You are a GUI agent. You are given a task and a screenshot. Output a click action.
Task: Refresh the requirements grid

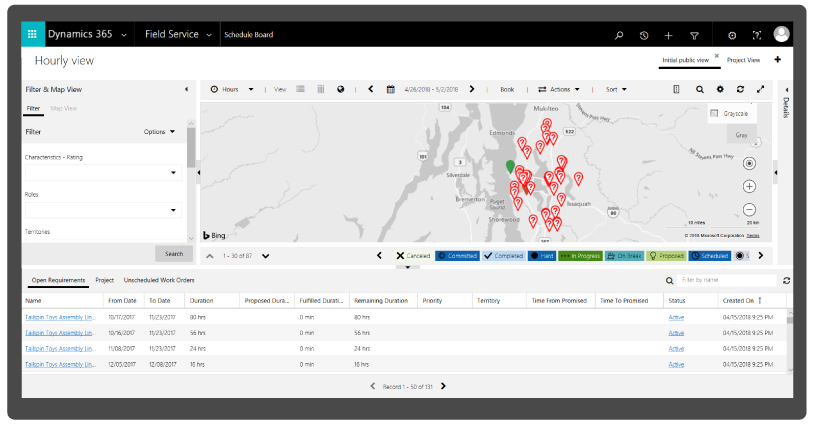click(x=786, y=280)
